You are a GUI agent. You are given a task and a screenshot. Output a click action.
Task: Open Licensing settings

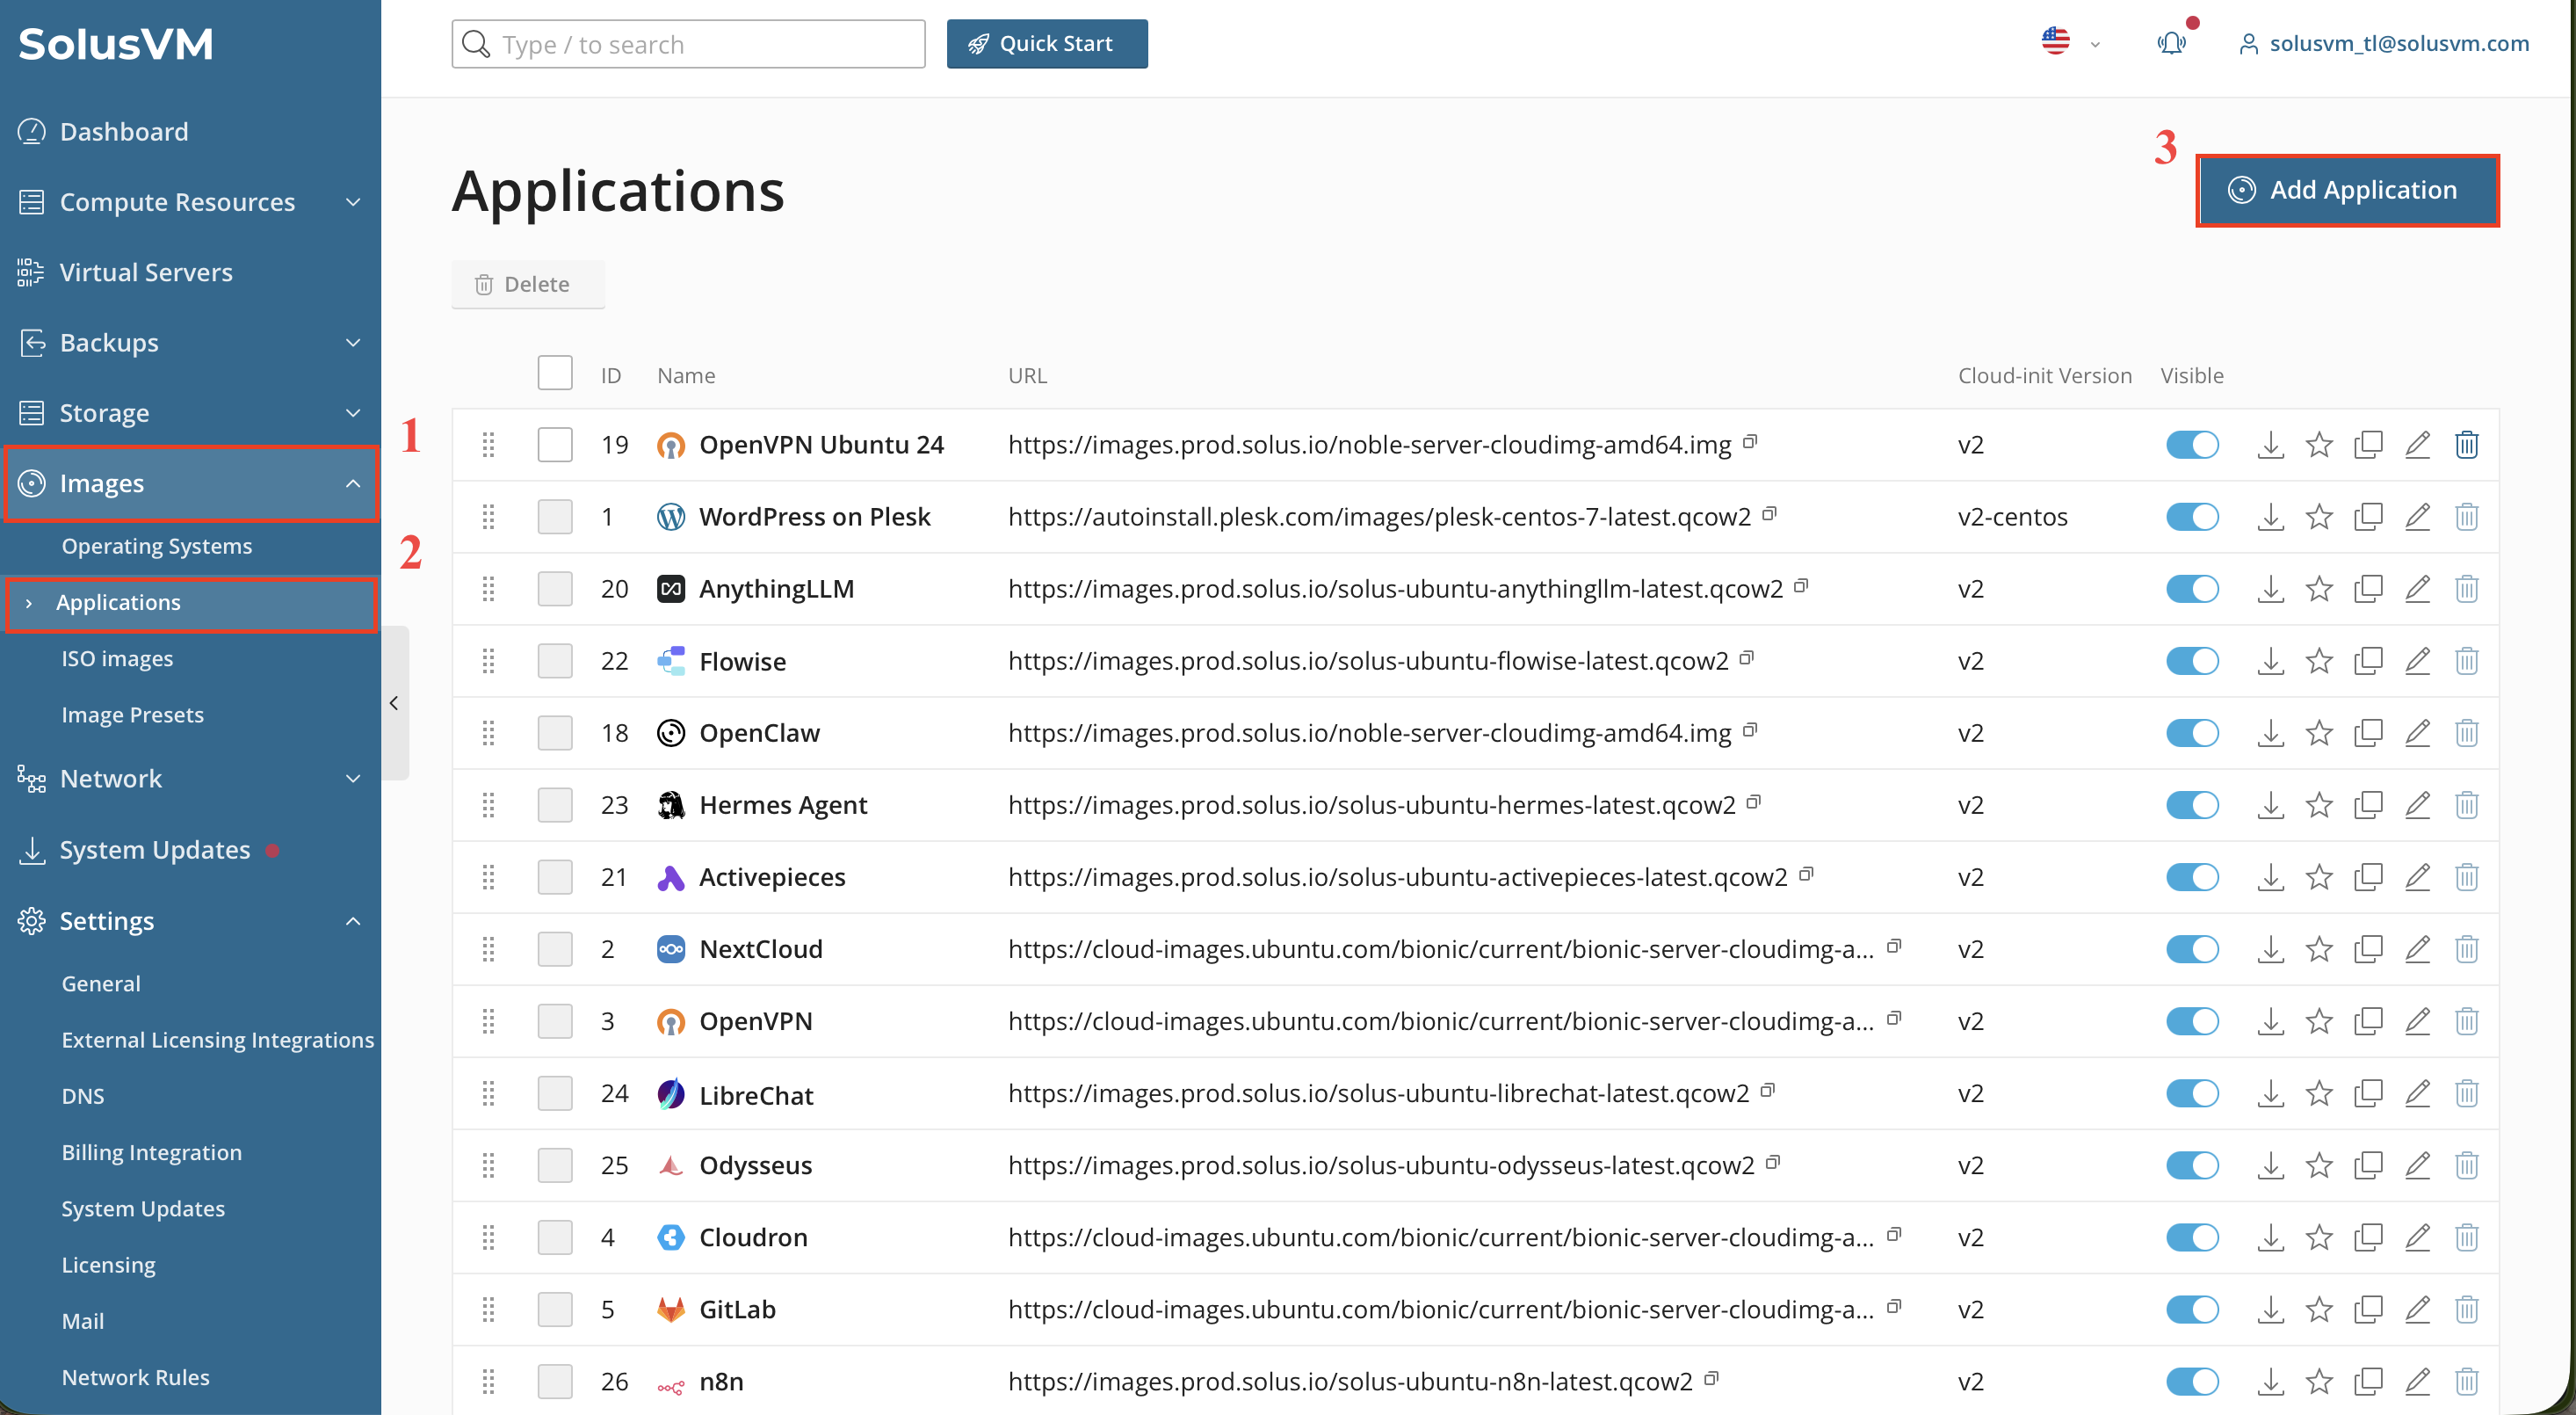click(x=108, y=1265)
